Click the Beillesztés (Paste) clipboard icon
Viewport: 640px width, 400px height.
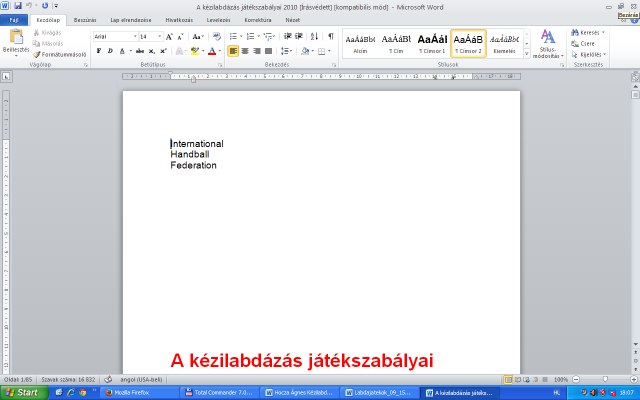pos(16,37)
